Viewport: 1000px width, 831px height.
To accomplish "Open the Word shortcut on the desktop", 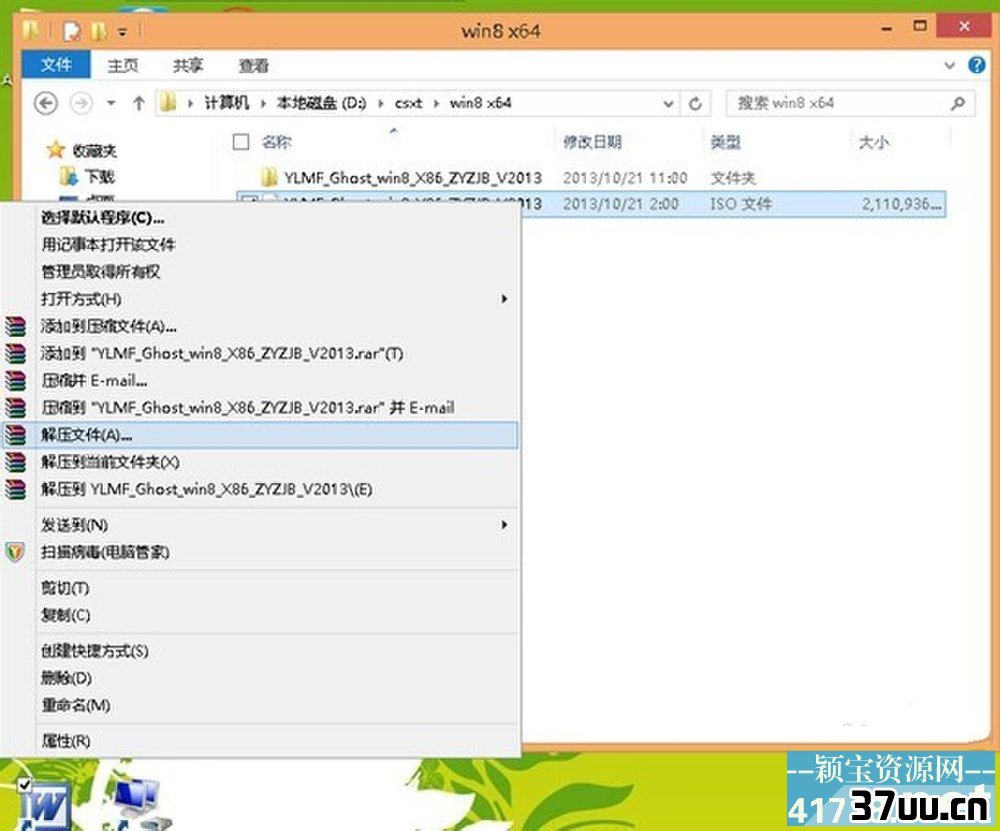I will (43, 804).
